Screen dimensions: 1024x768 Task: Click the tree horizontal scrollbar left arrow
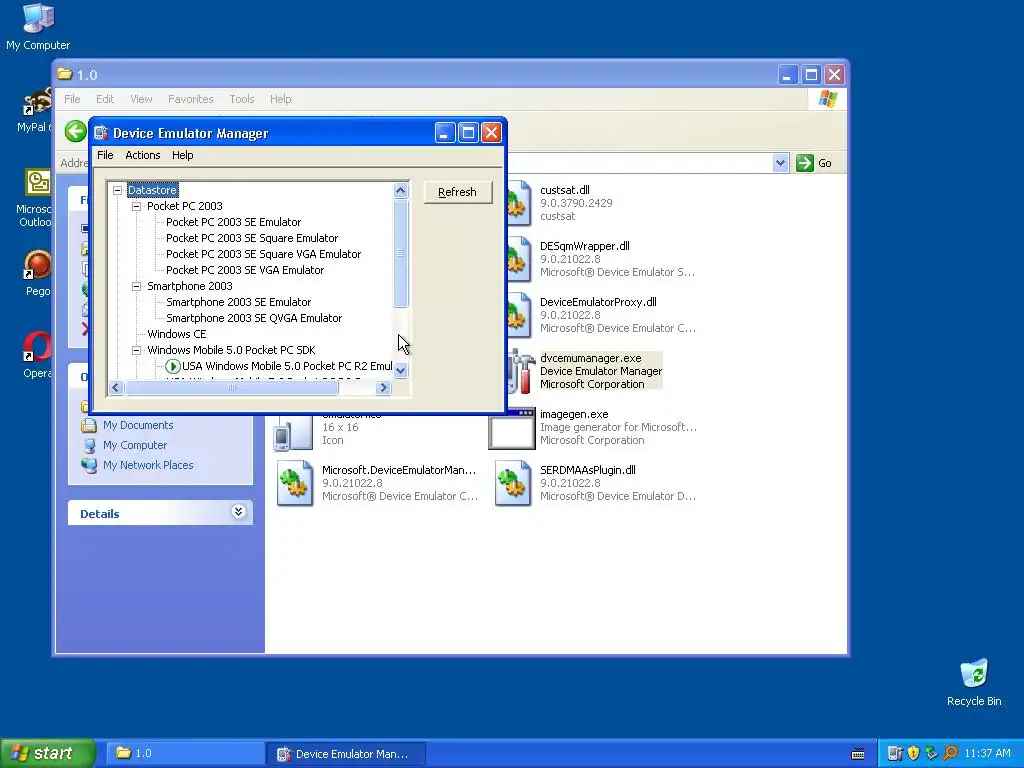coord(116,388)
